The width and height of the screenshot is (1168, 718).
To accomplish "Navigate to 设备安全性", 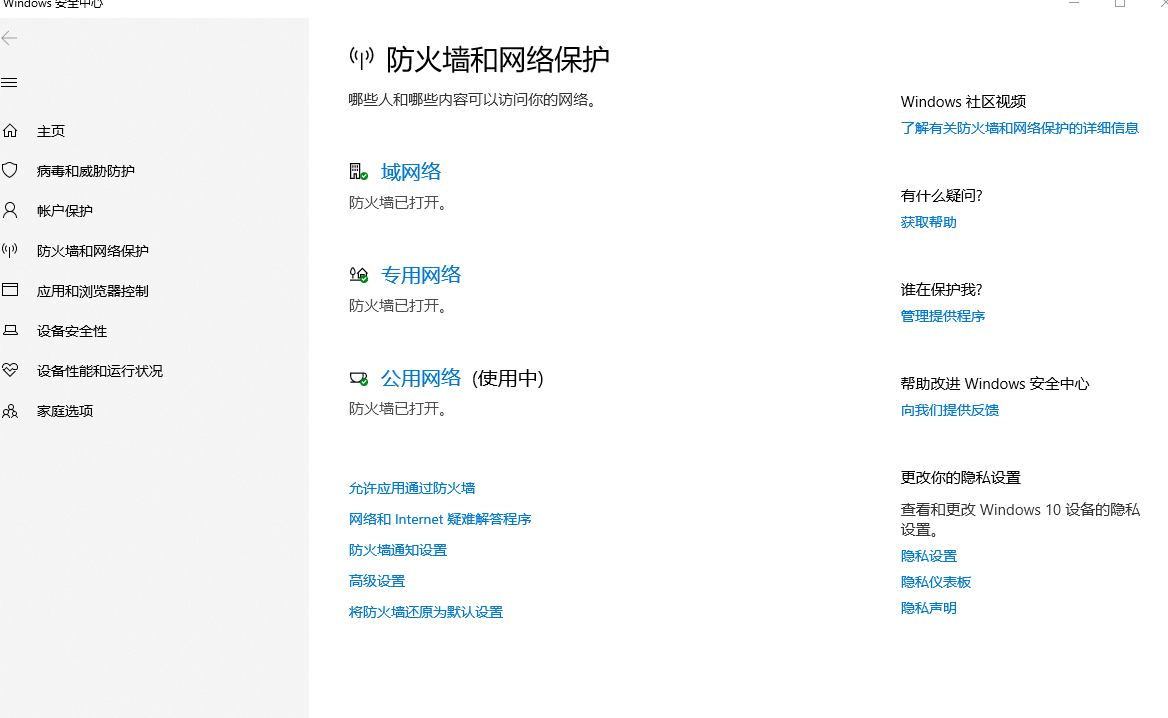I will [72, 331].
